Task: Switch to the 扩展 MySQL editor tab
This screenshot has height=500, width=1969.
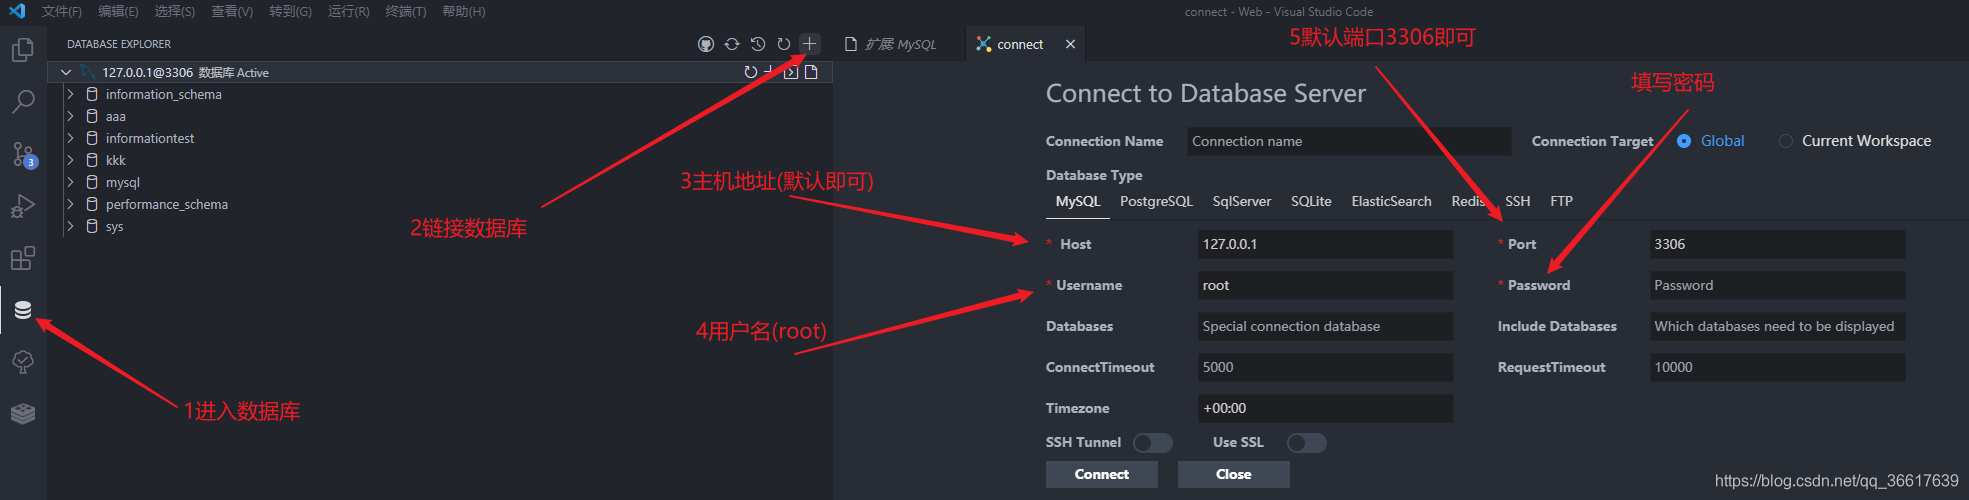Action: tap(899, 44)
